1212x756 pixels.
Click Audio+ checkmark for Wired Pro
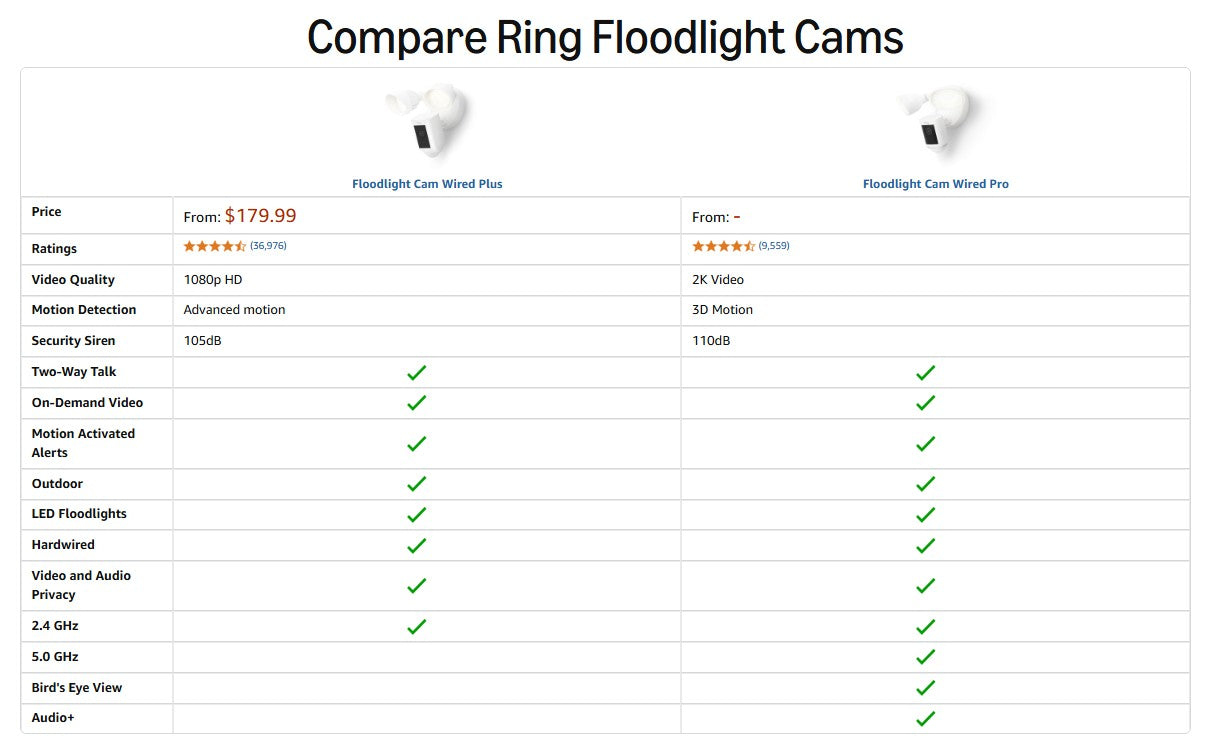pyautogui.click(x=925, y=718)
